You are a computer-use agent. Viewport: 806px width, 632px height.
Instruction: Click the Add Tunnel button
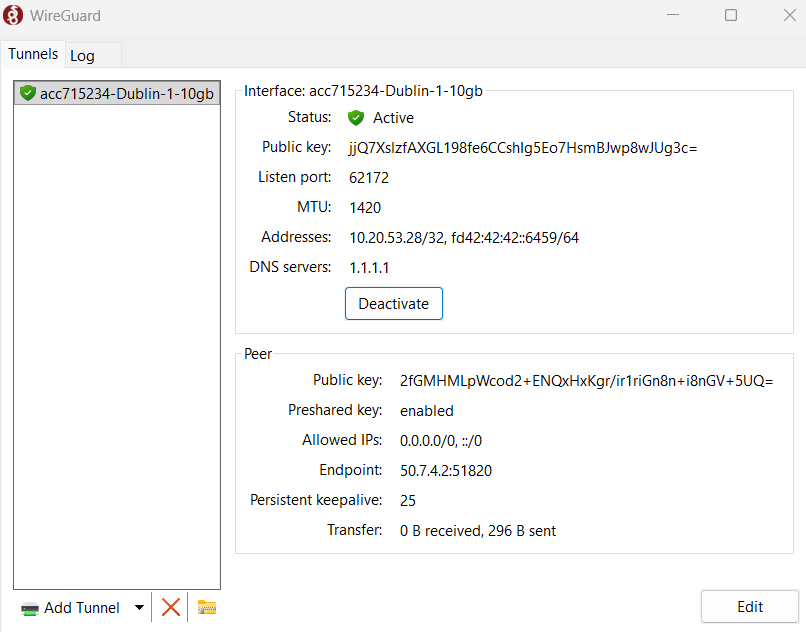click(70, 607)
